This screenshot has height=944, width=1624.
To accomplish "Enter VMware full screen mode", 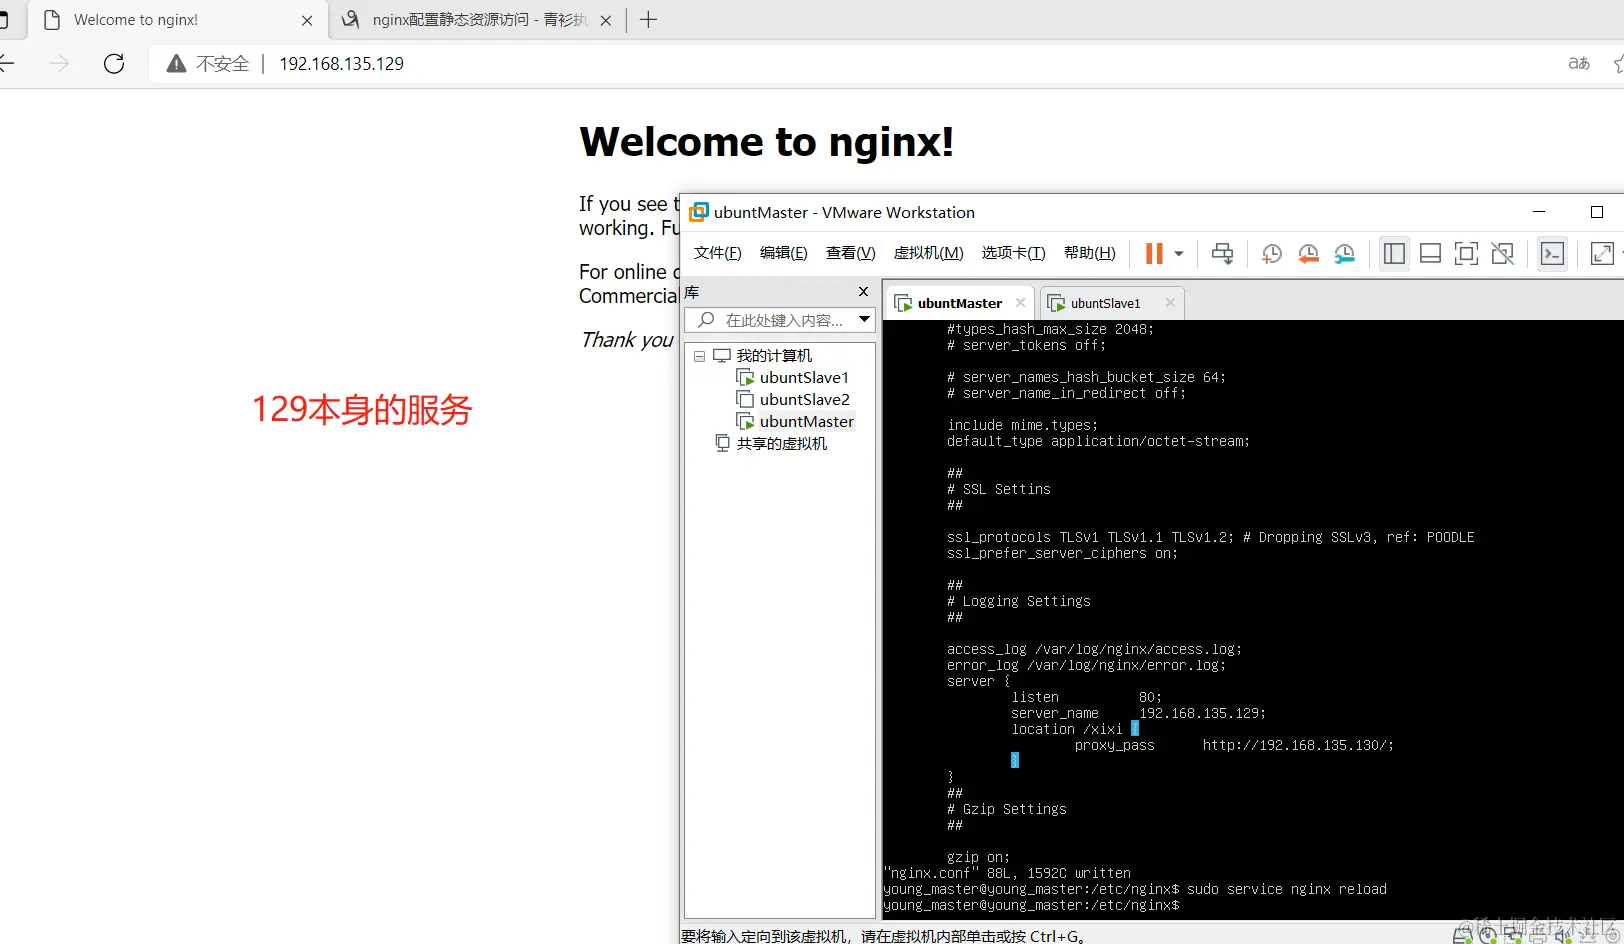I will (1466, 254).
